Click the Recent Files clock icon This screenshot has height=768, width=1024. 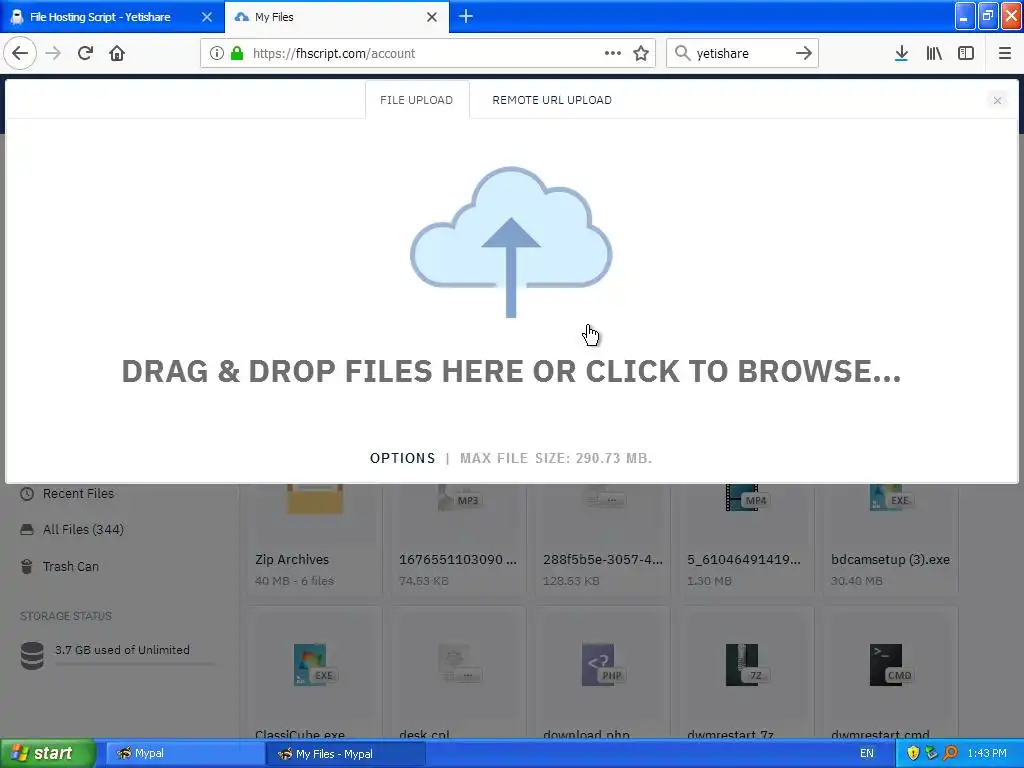click(x=27, y=494)
